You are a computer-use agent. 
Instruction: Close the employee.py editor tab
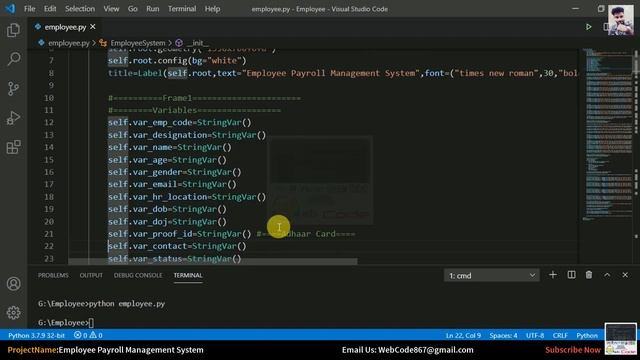pos(93,27)
